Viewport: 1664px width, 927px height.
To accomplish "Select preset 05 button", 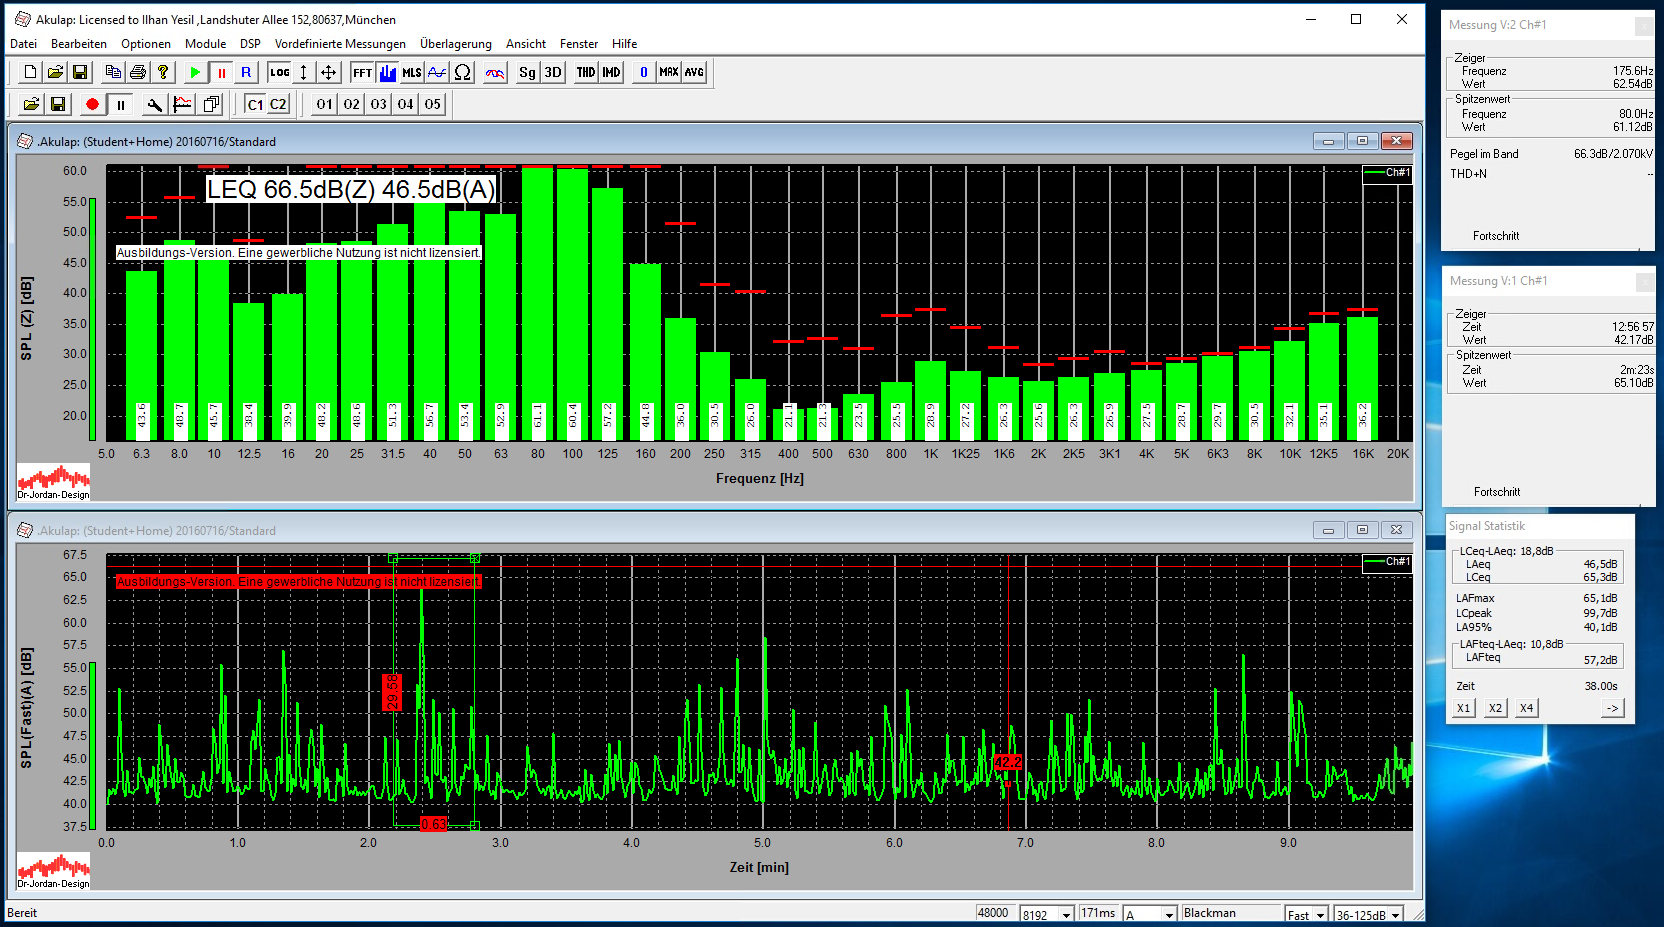I will [x=432, y=104].
